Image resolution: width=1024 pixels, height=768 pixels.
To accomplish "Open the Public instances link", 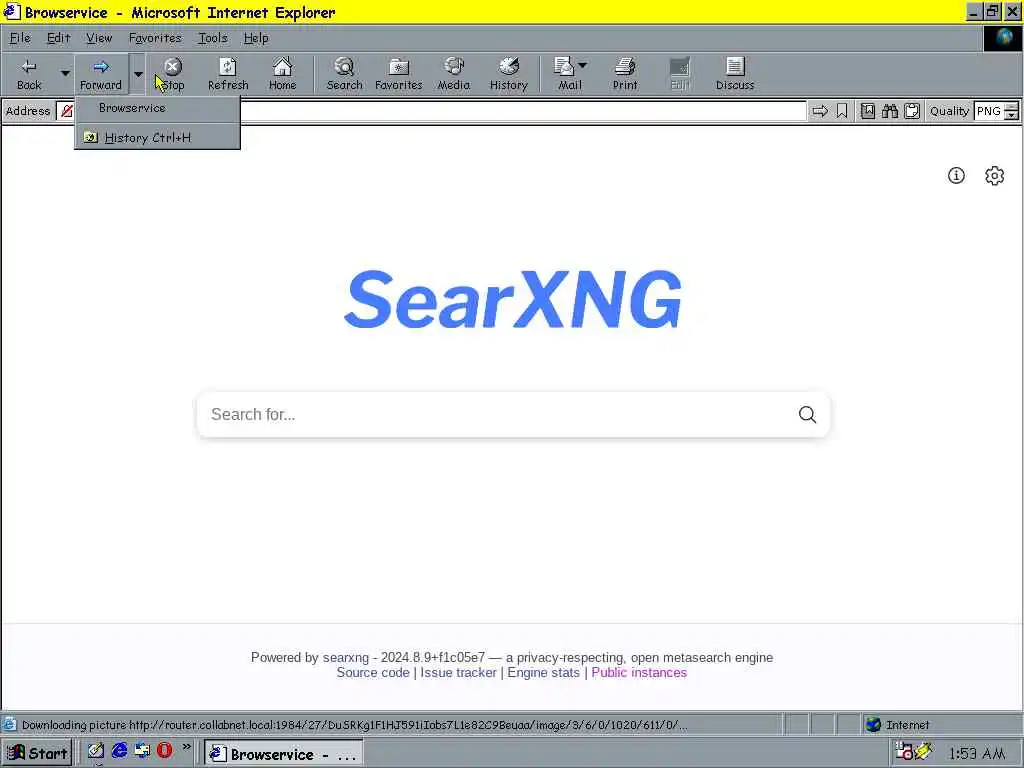I will pyautogui.click(x=639, y=673).
